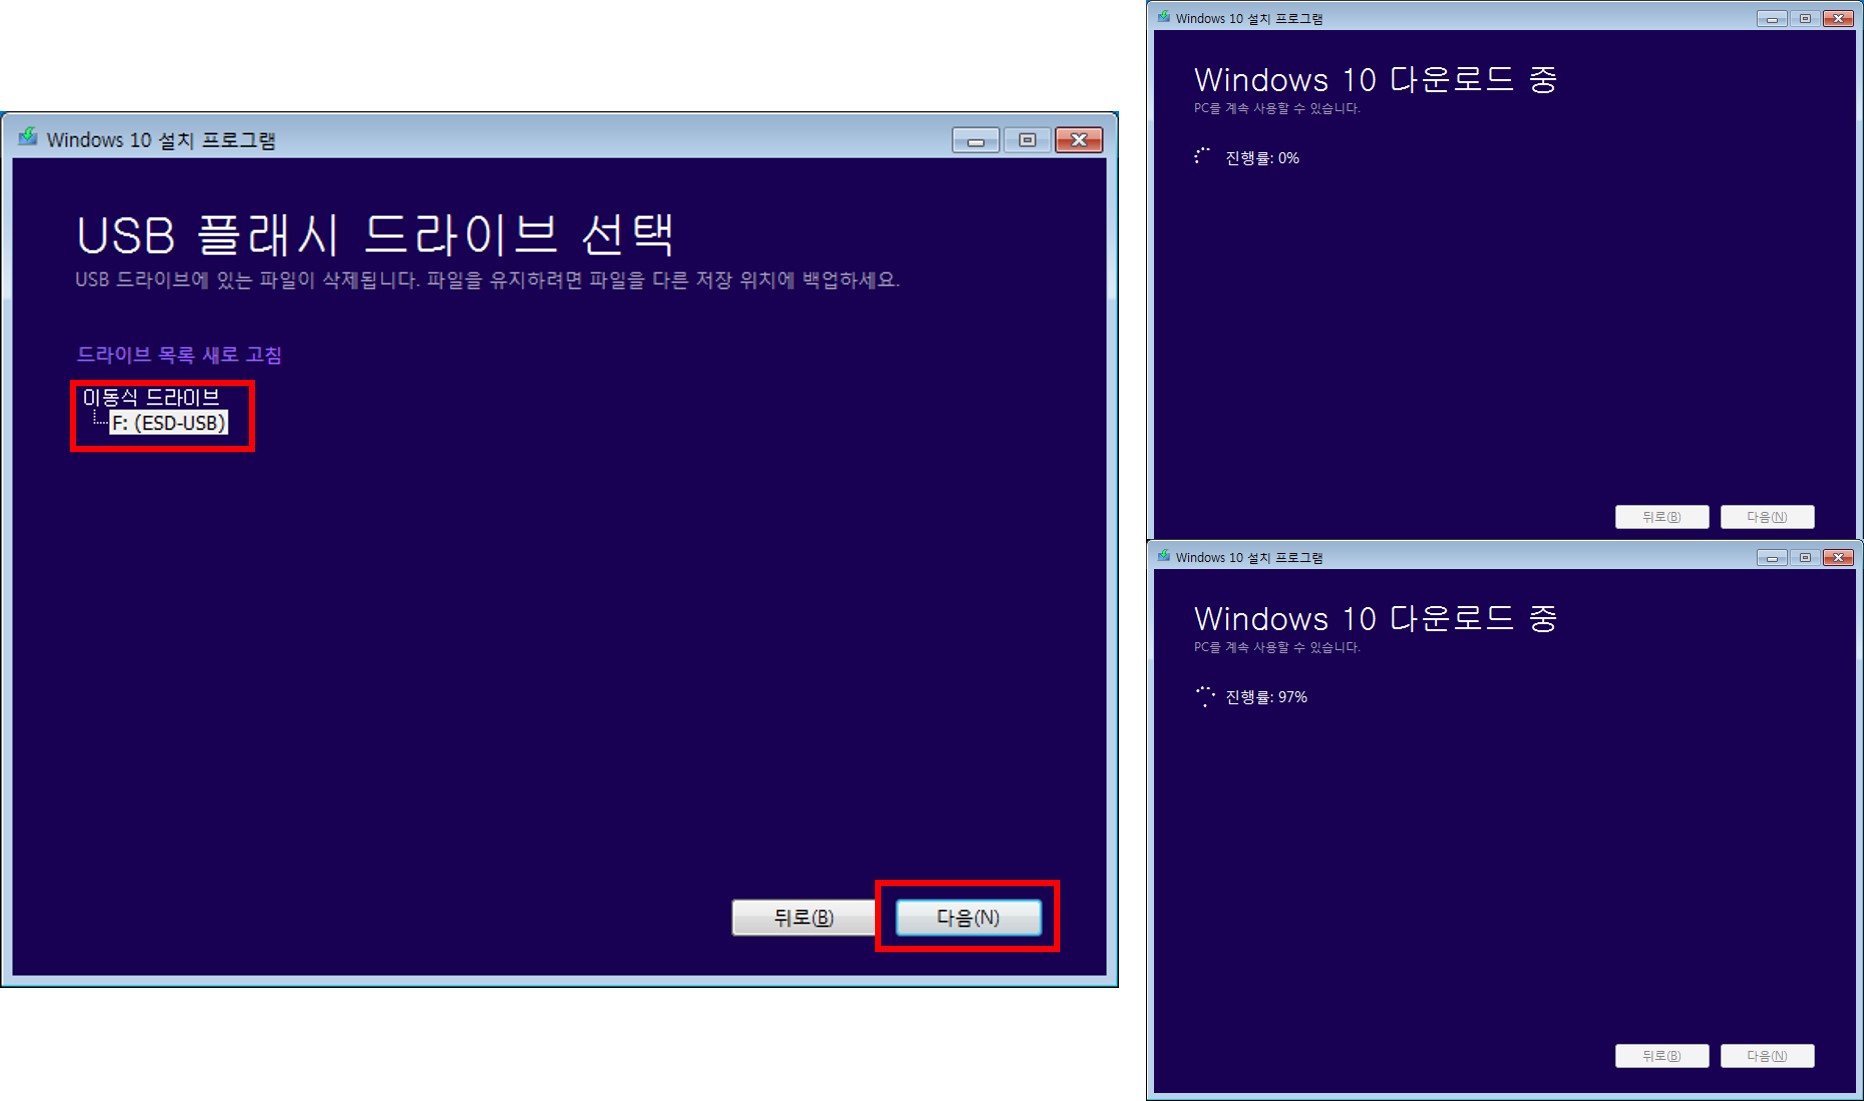Maximize the USB 플래시 드라이브 선택 window
Screen dimensions: 1864x1101
coord(1027,140)
